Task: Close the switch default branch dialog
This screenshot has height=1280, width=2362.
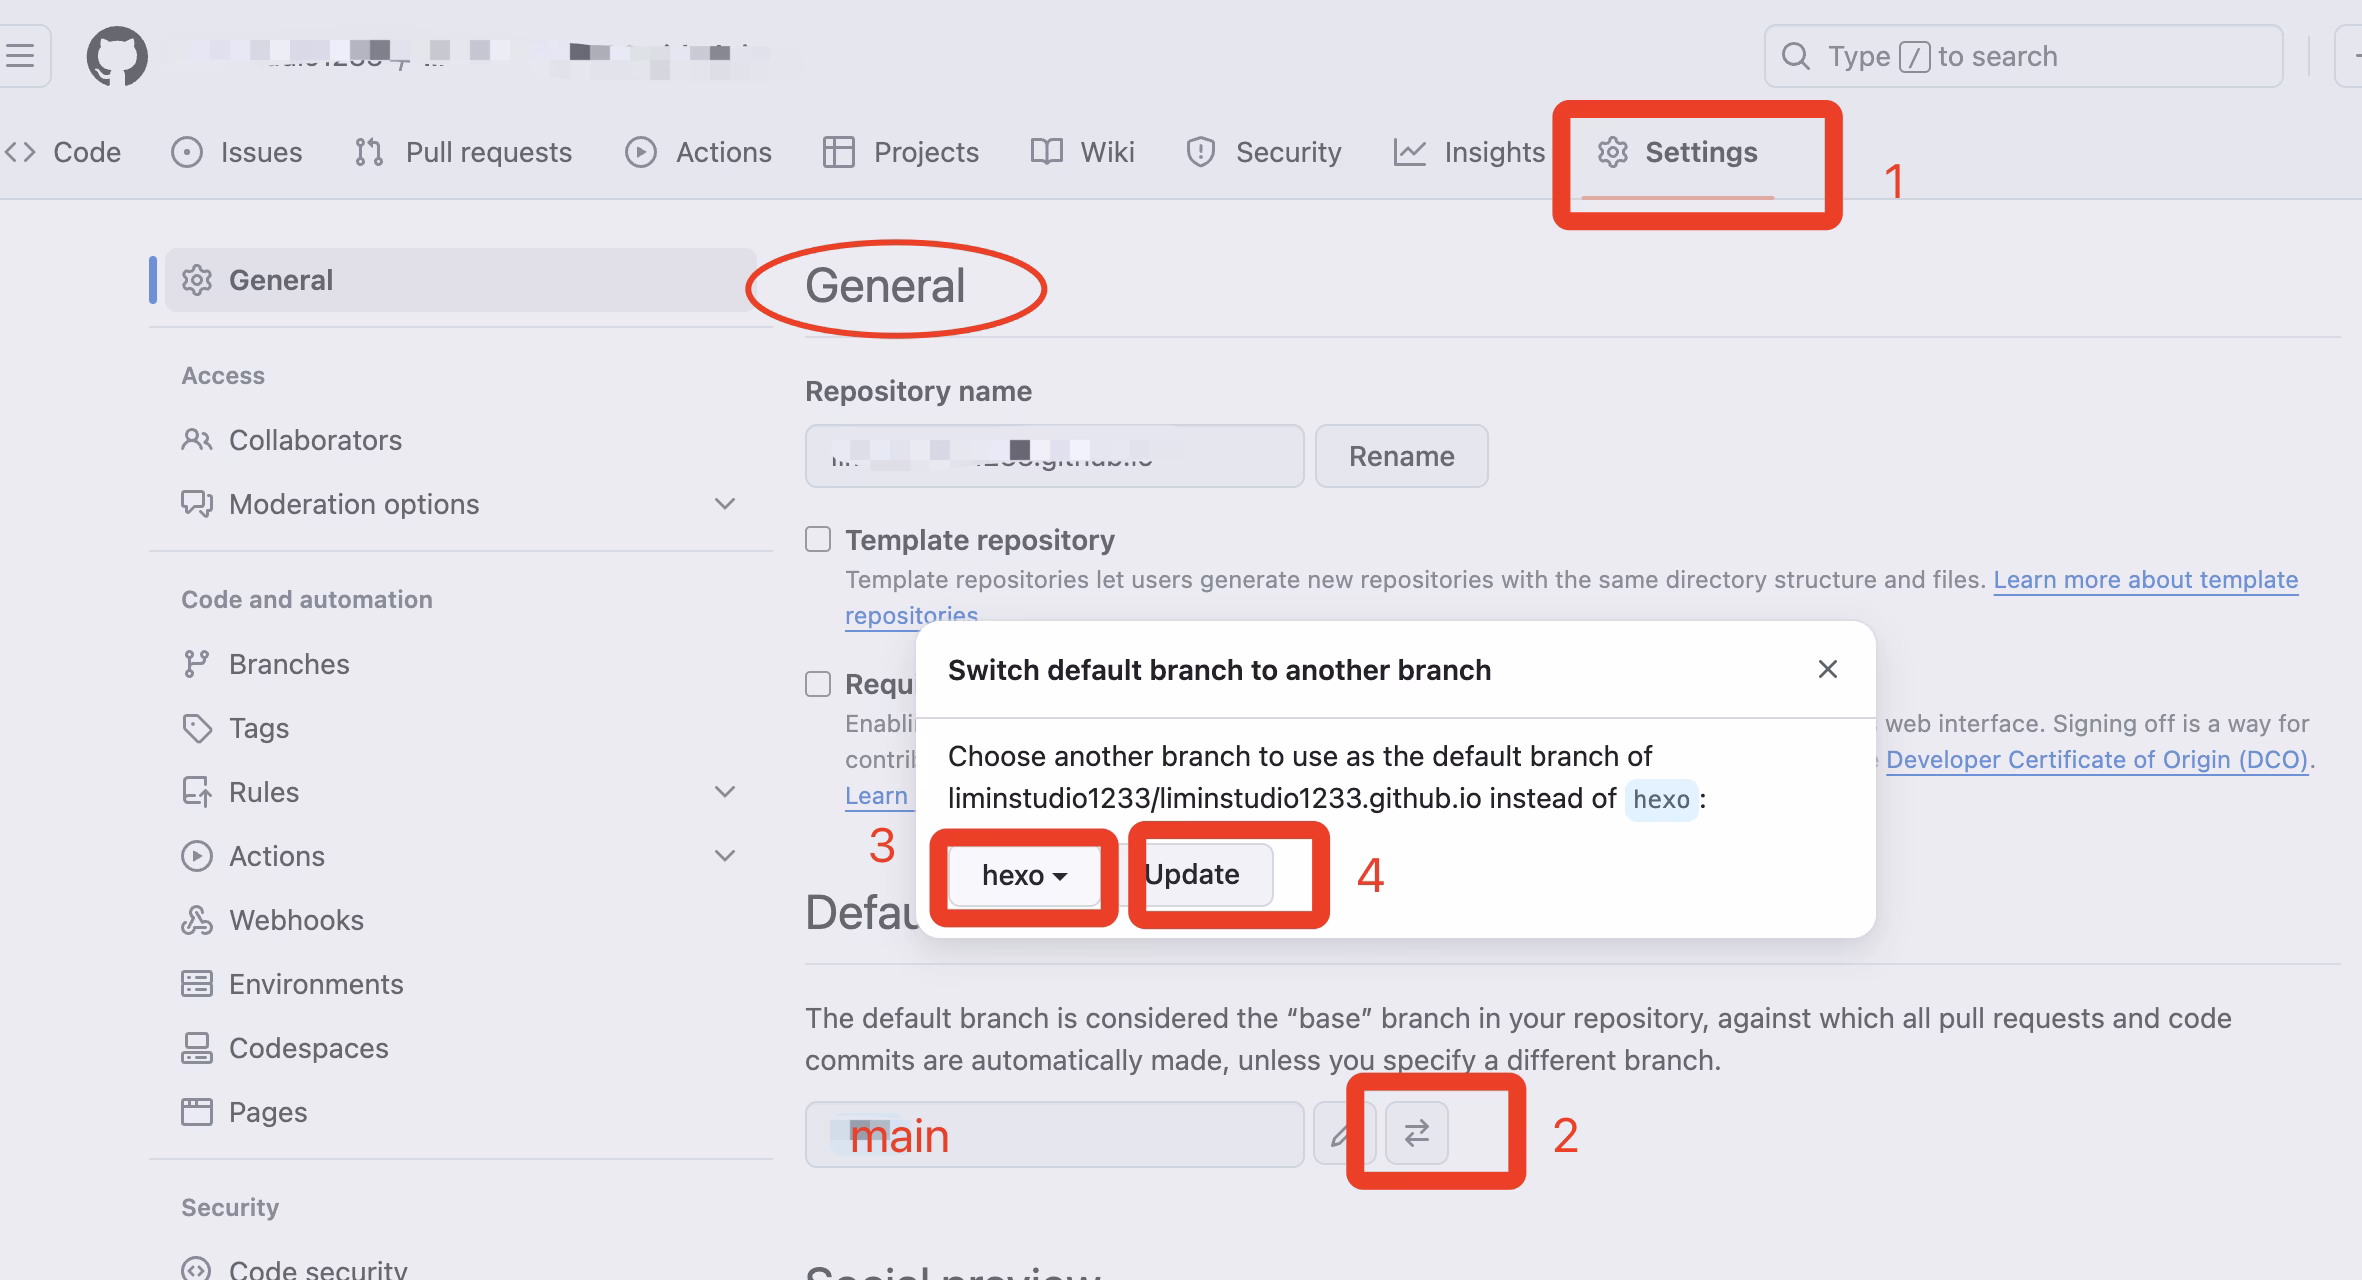Action: click(1827, 669)
